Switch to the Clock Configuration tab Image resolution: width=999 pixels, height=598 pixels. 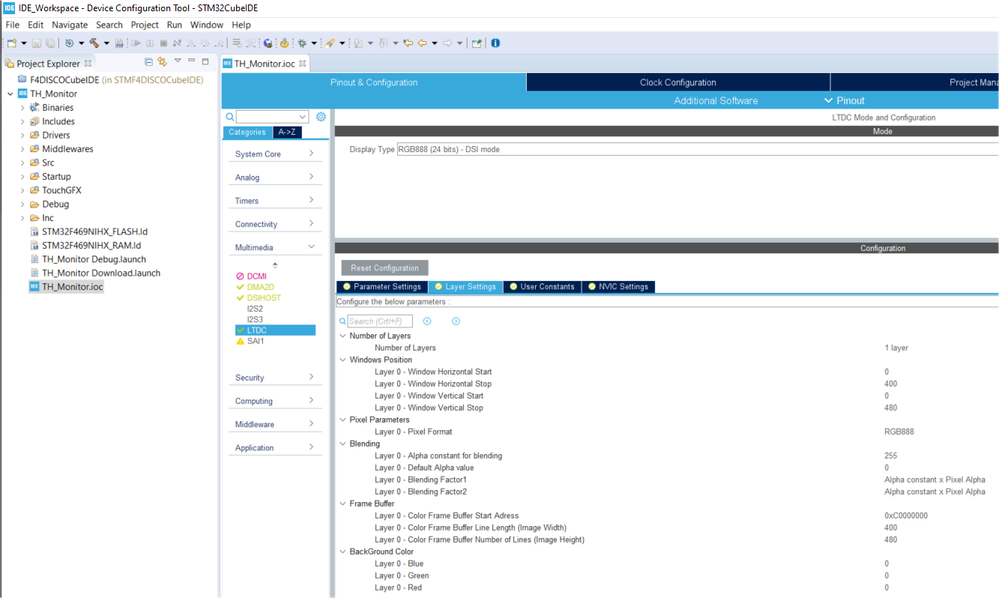(x=678, y=82)
